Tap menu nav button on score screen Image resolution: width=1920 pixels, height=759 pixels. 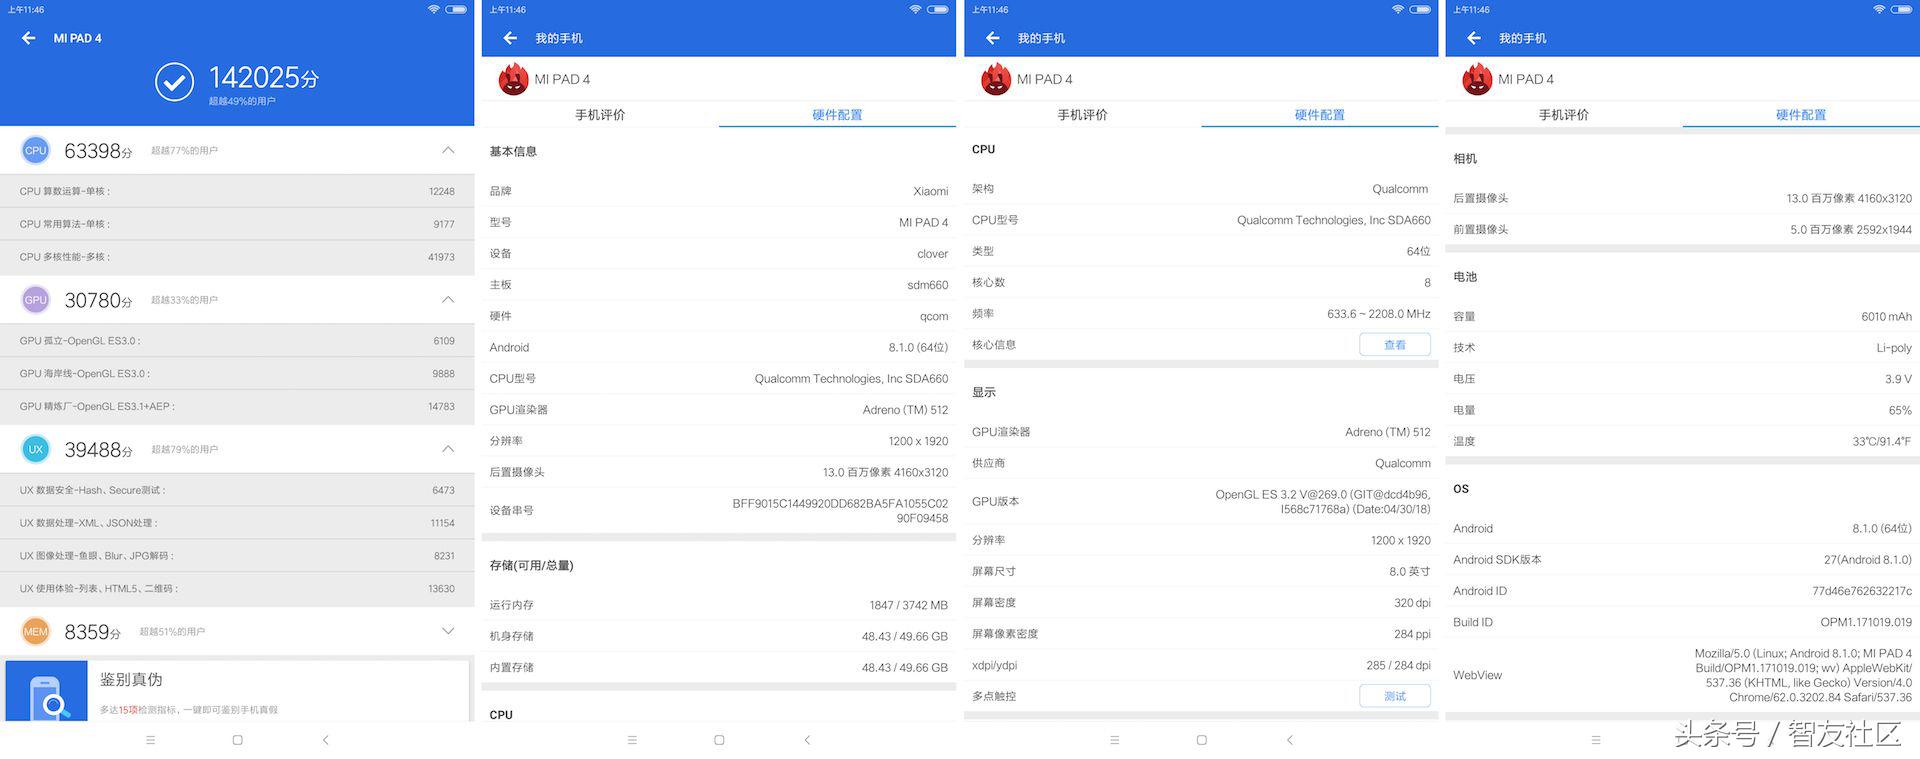click(150, 740)
